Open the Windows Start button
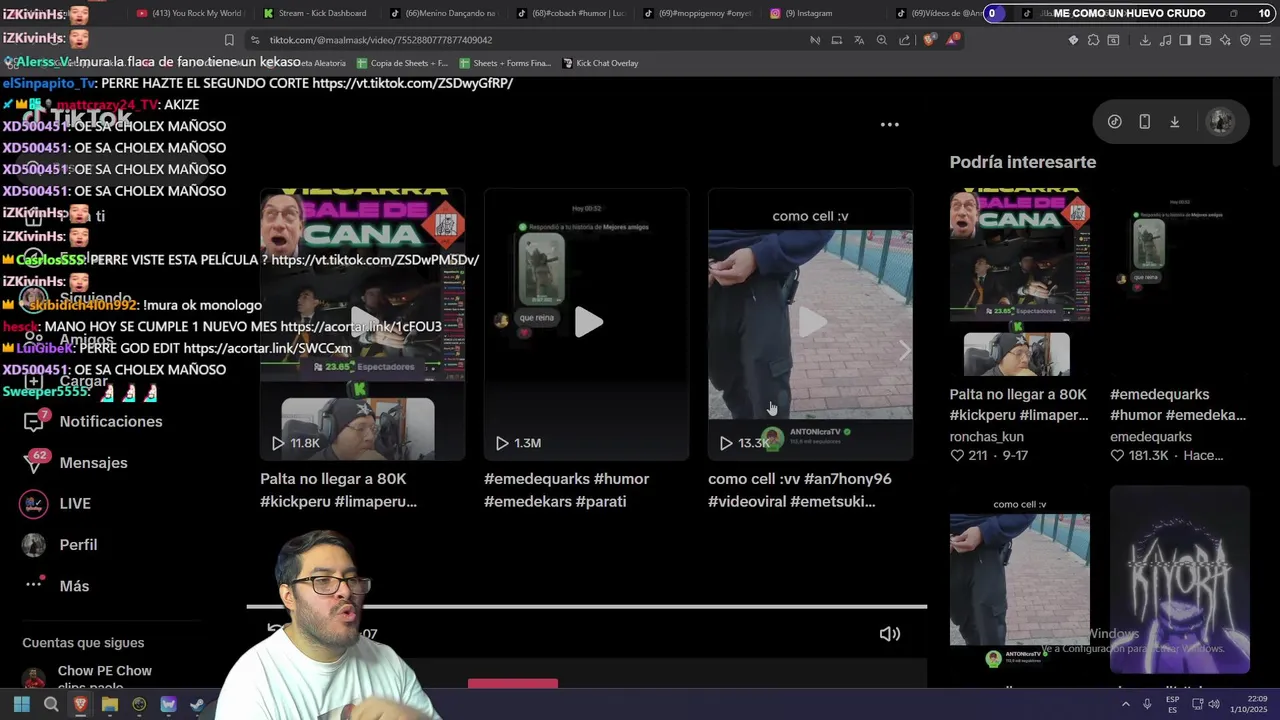Screen dimensions: 1280x720 click(x=21, y=705)
